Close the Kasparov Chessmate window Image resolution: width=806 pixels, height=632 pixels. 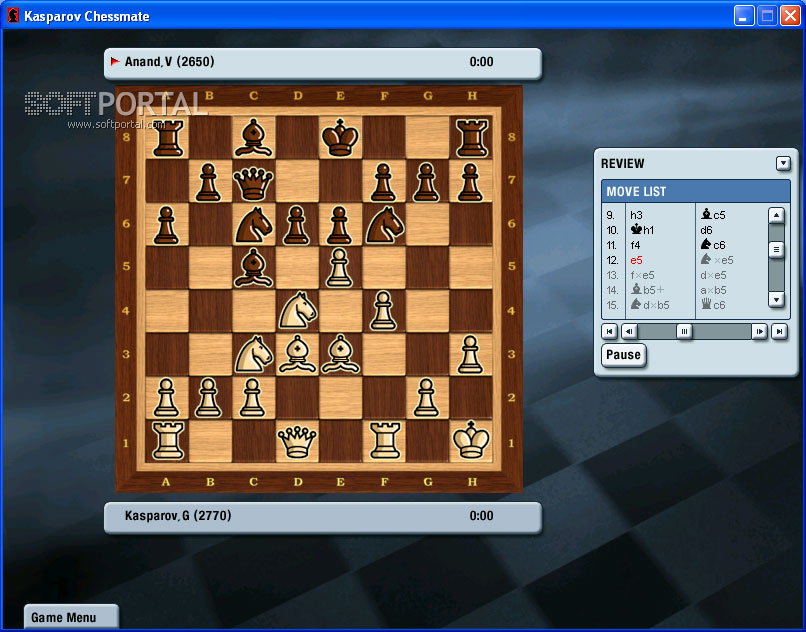pos(790,16)
